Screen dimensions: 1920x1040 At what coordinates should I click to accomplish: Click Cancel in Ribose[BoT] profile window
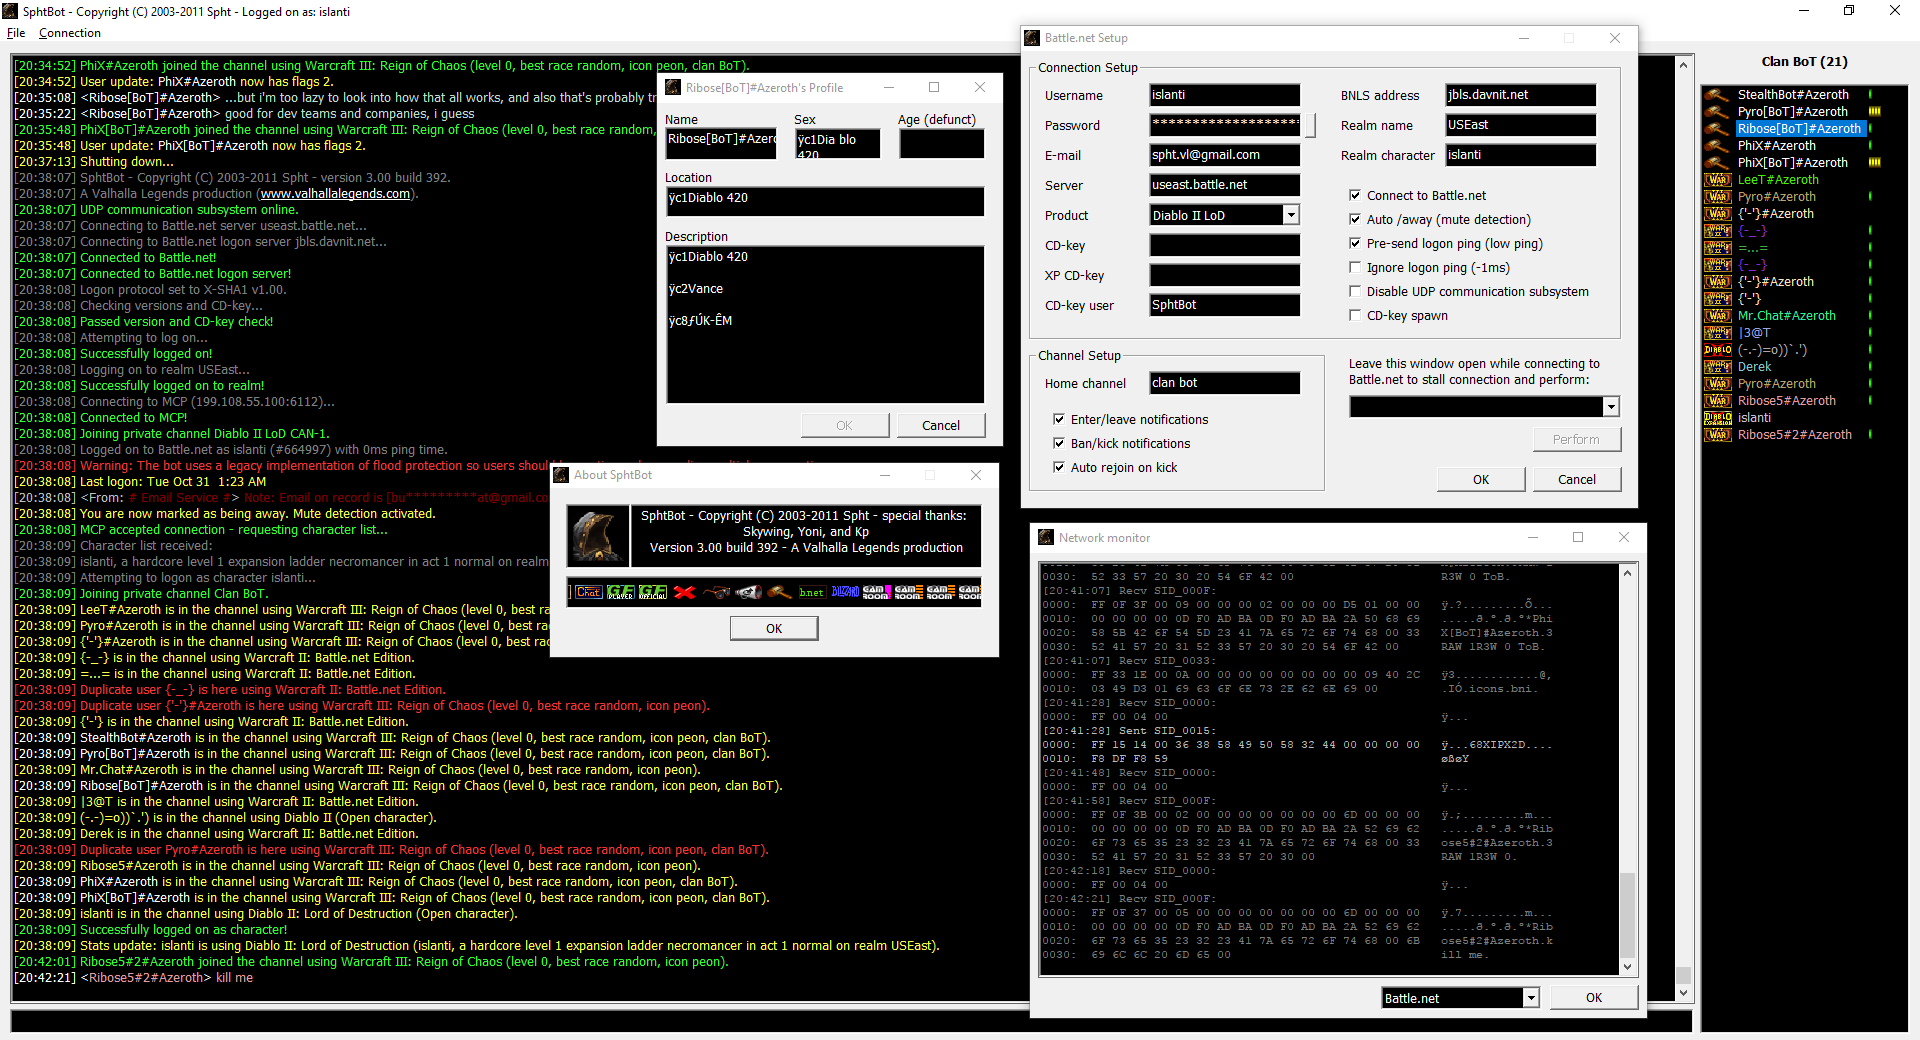coord(941,426)
